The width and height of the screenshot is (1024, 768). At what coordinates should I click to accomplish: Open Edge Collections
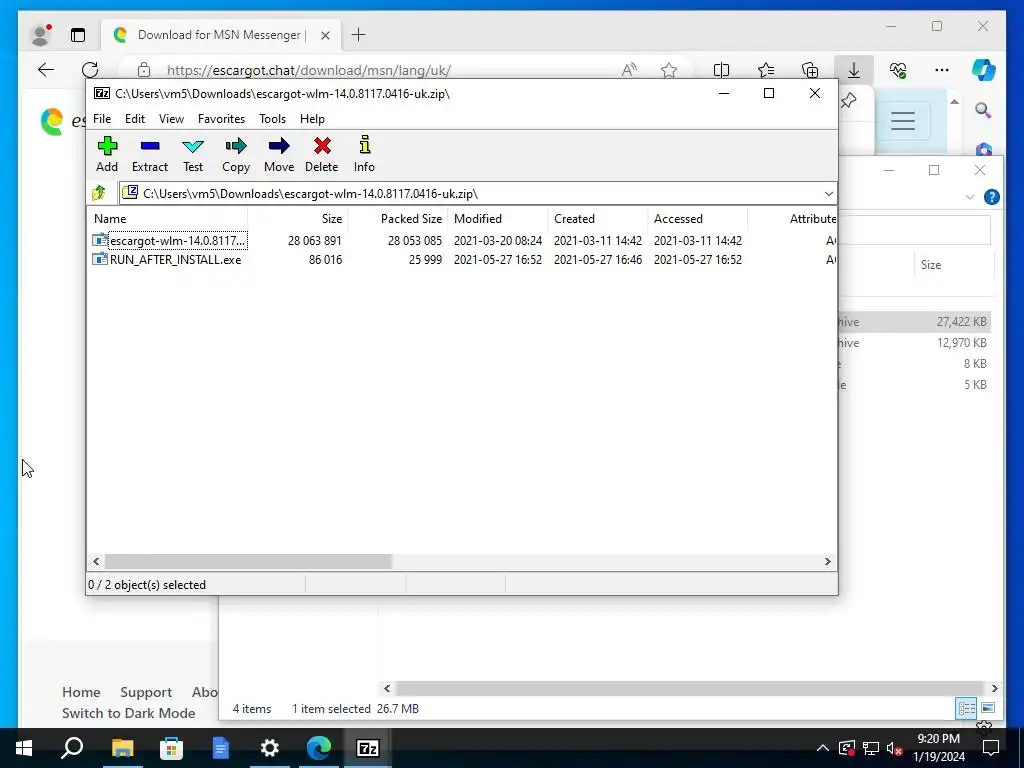tap(810, 70)
